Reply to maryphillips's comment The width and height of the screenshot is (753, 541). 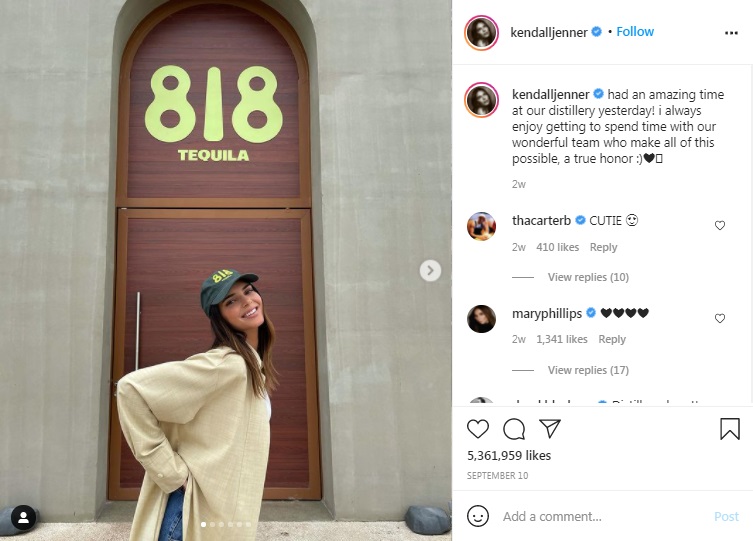(612, 339)
